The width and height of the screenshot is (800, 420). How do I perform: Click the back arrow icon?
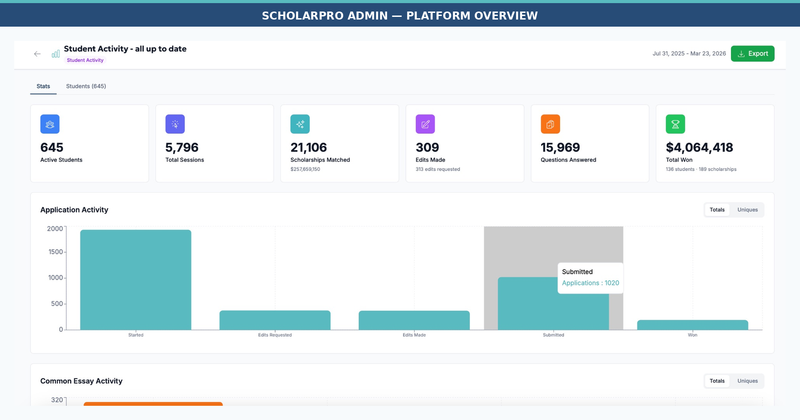[37, 54]
